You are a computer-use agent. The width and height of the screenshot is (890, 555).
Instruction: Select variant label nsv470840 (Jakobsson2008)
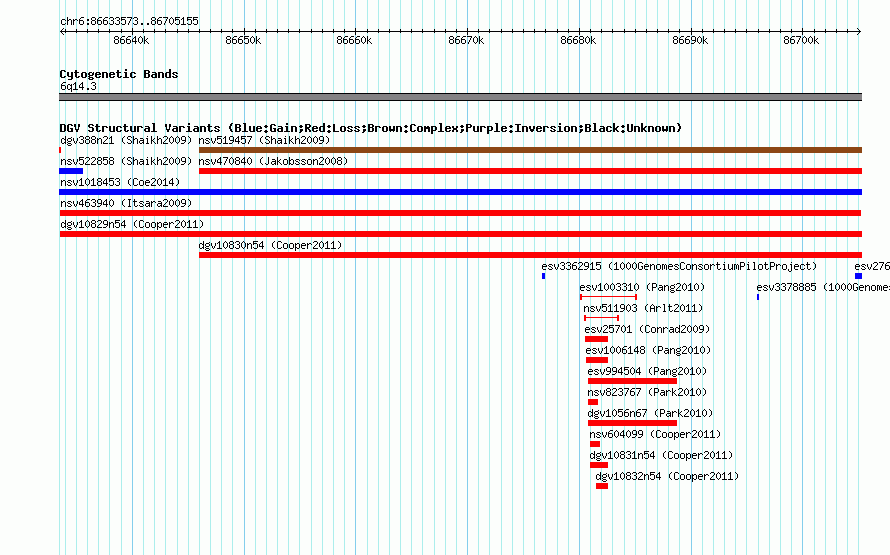click(273, 161)
